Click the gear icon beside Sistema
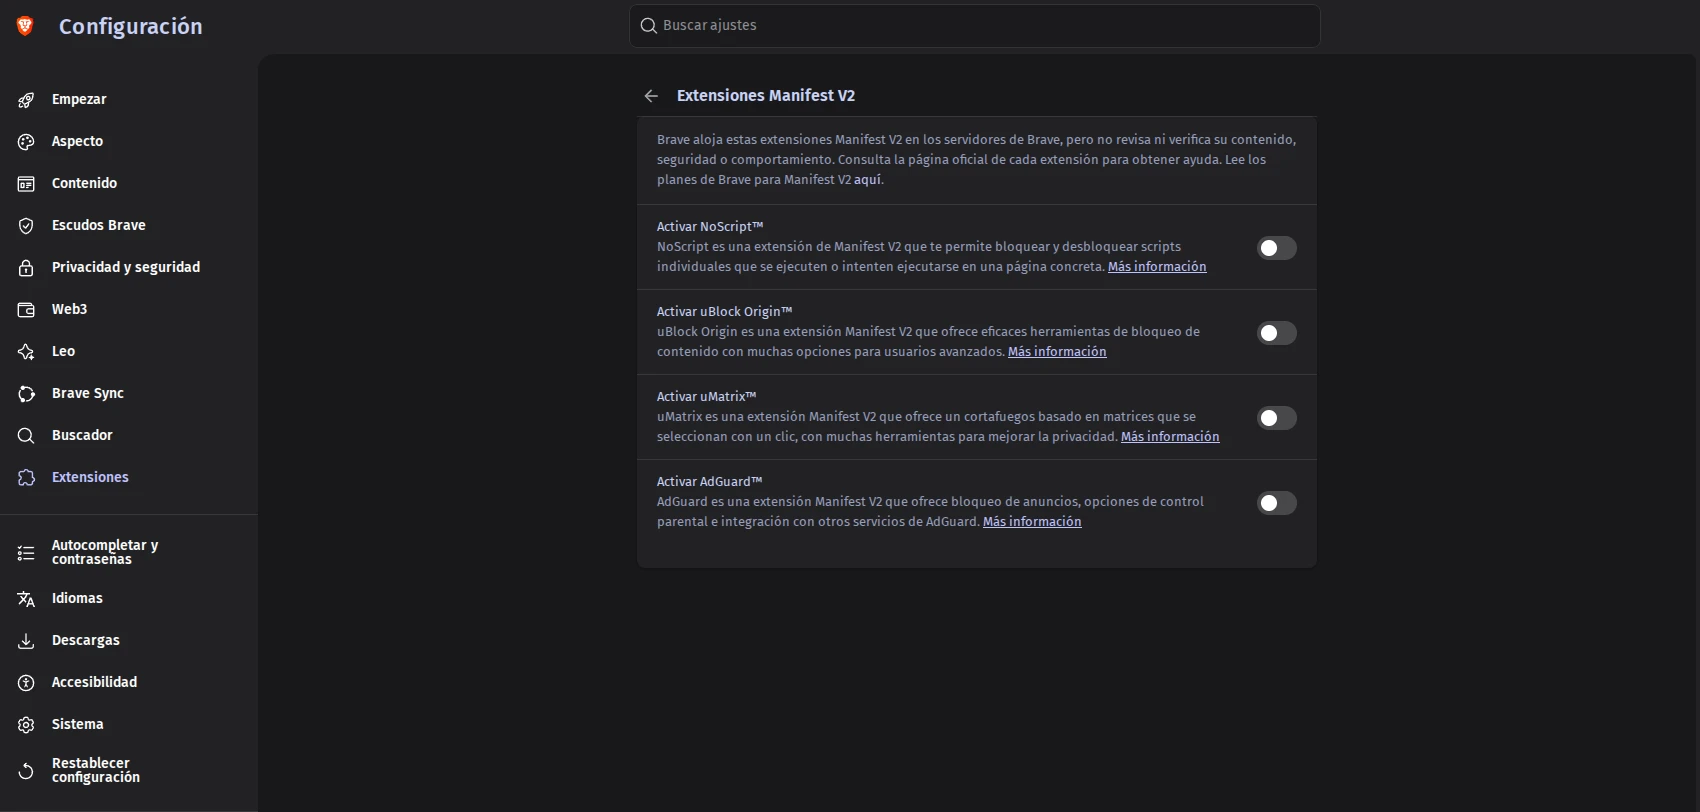Screen dimensions: 1700x812 click(26, 725)
